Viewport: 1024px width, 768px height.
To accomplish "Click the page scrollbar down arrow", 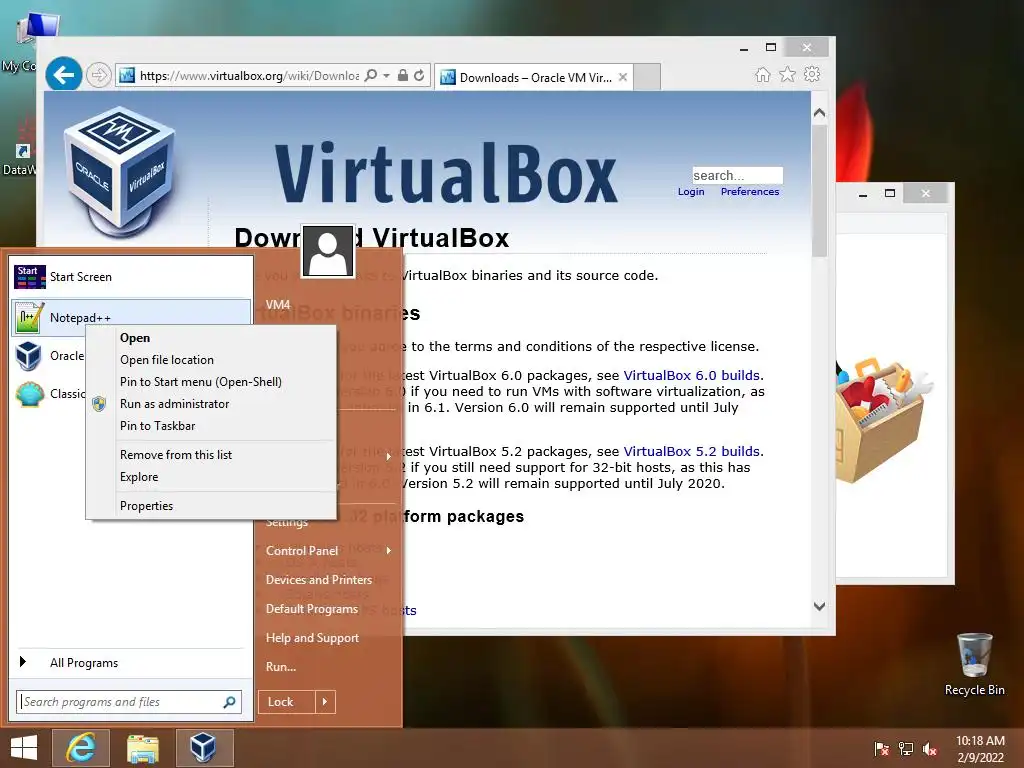I will tap(820, 606).
